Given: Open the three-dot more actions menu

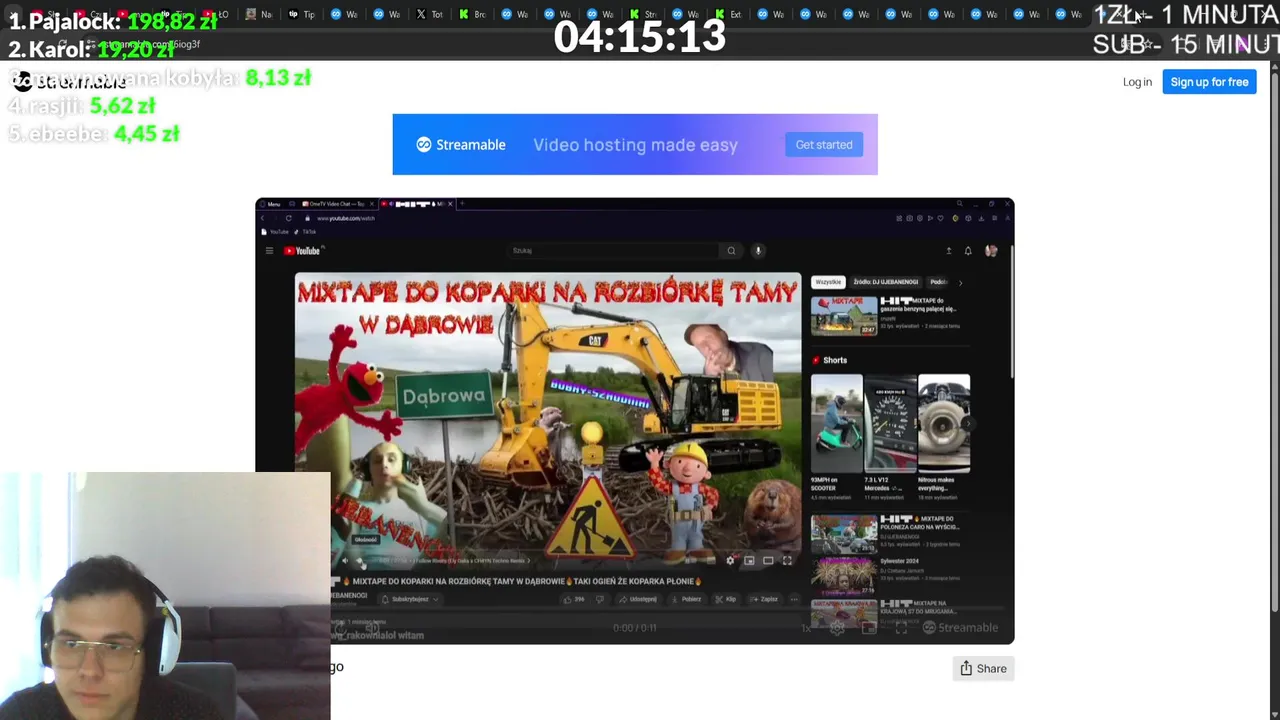Looking at the screenshot, I should (x=794, y=599).
